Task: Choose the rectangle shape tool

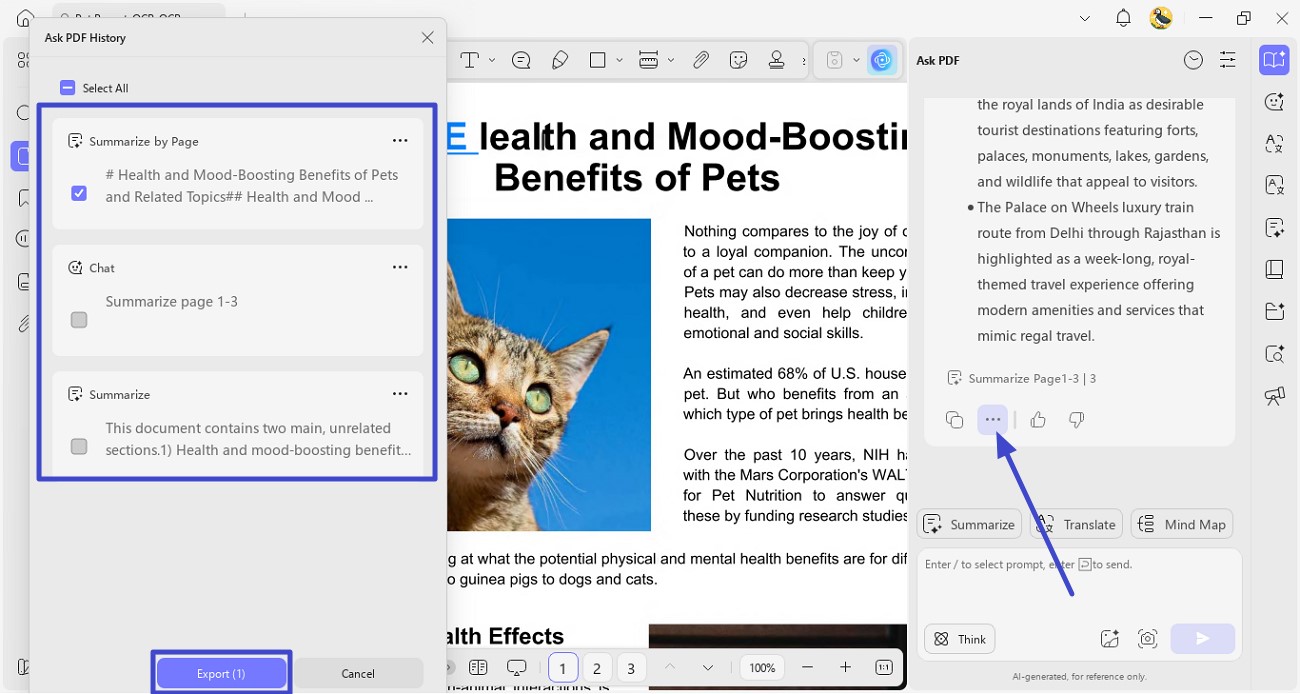Action: 597,60
